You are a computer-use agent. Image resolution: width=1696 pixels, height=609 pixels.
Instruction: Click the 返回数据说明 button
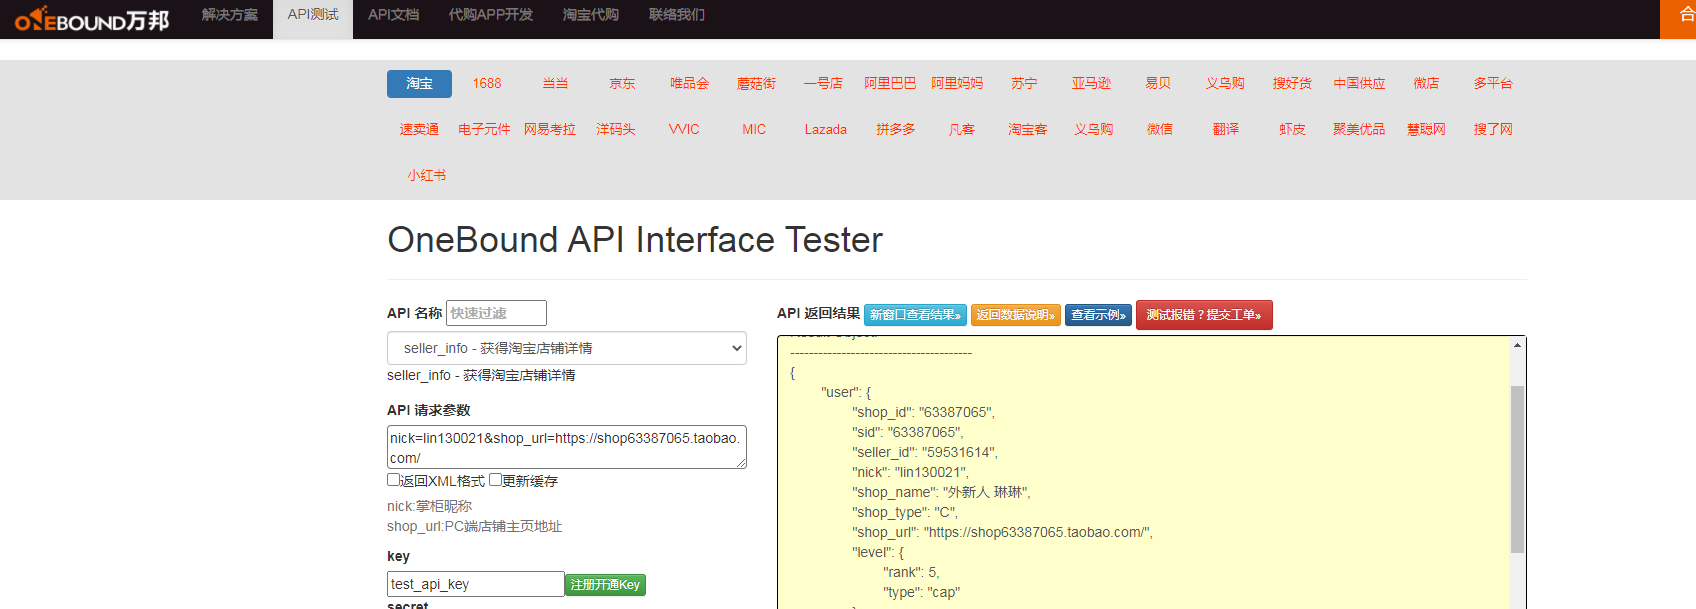coord(1016,315)
